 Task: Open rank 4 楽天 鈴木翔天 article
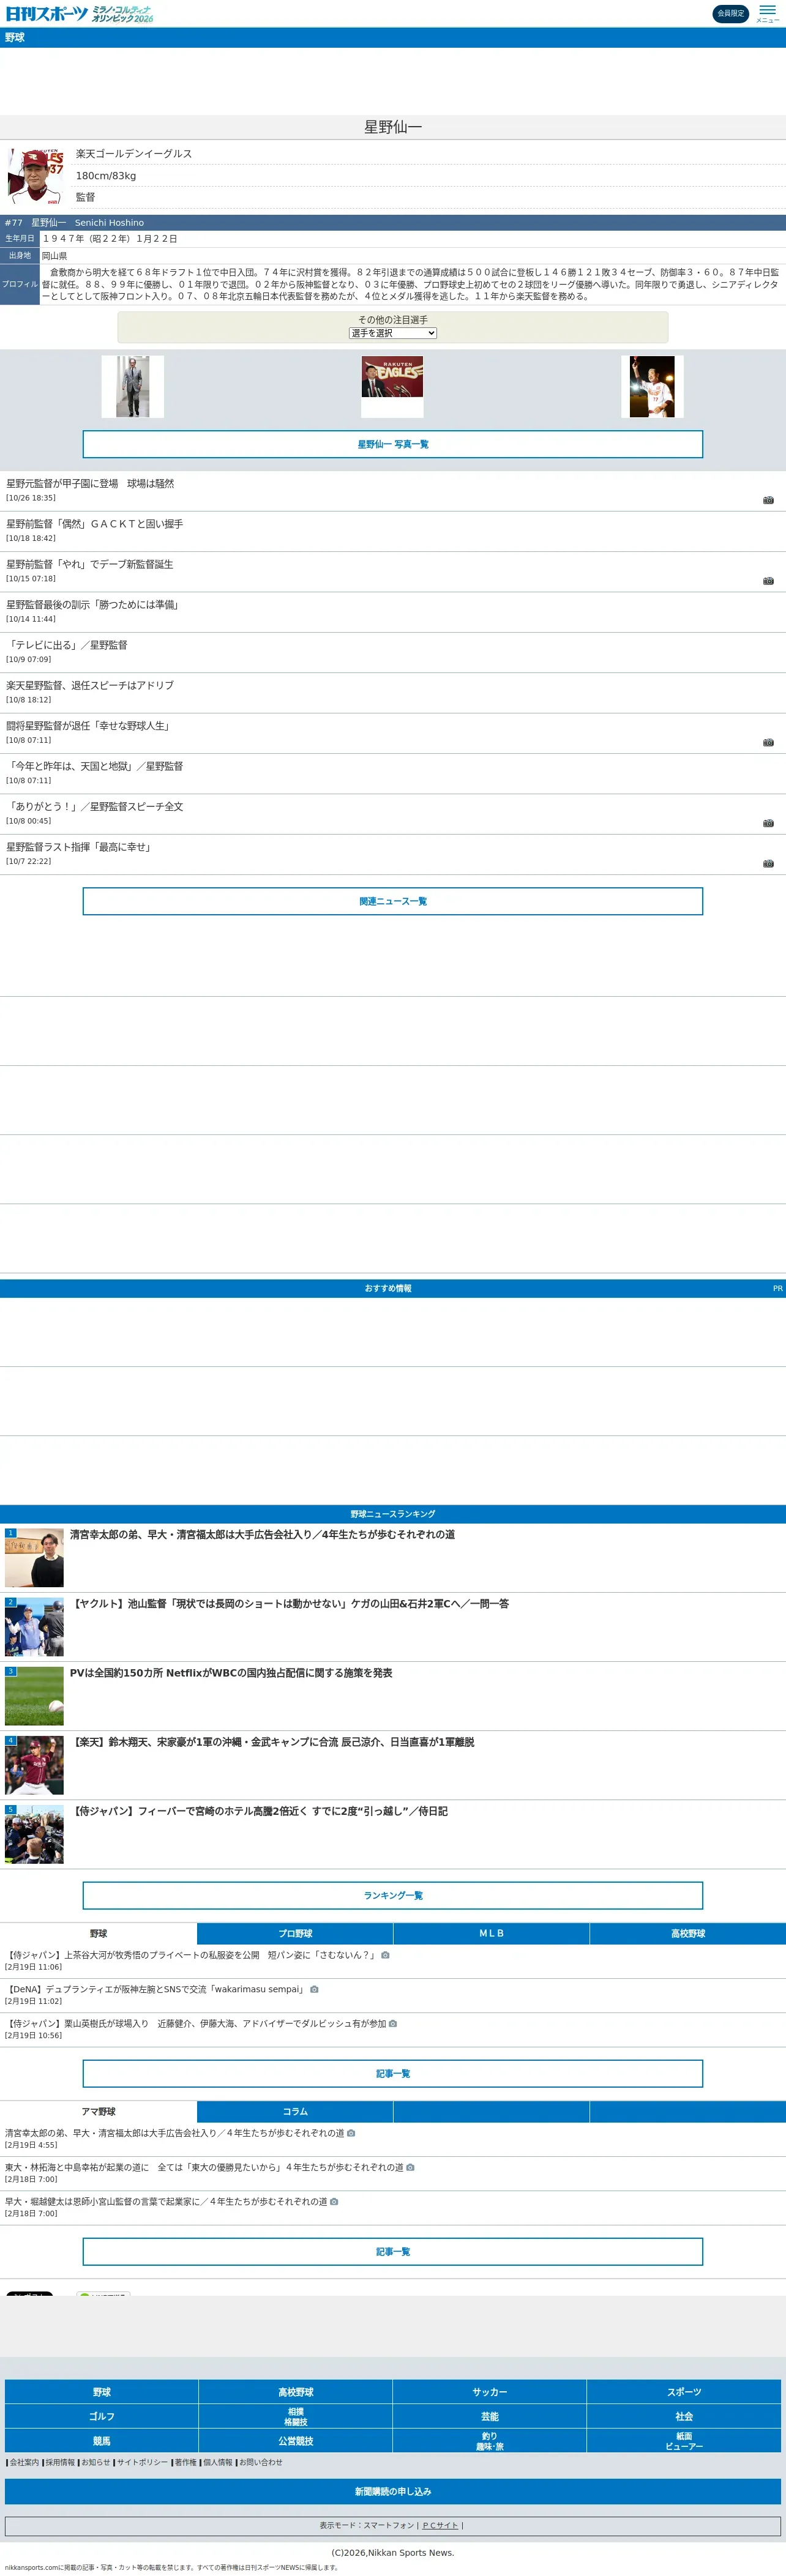point(272,1741)
